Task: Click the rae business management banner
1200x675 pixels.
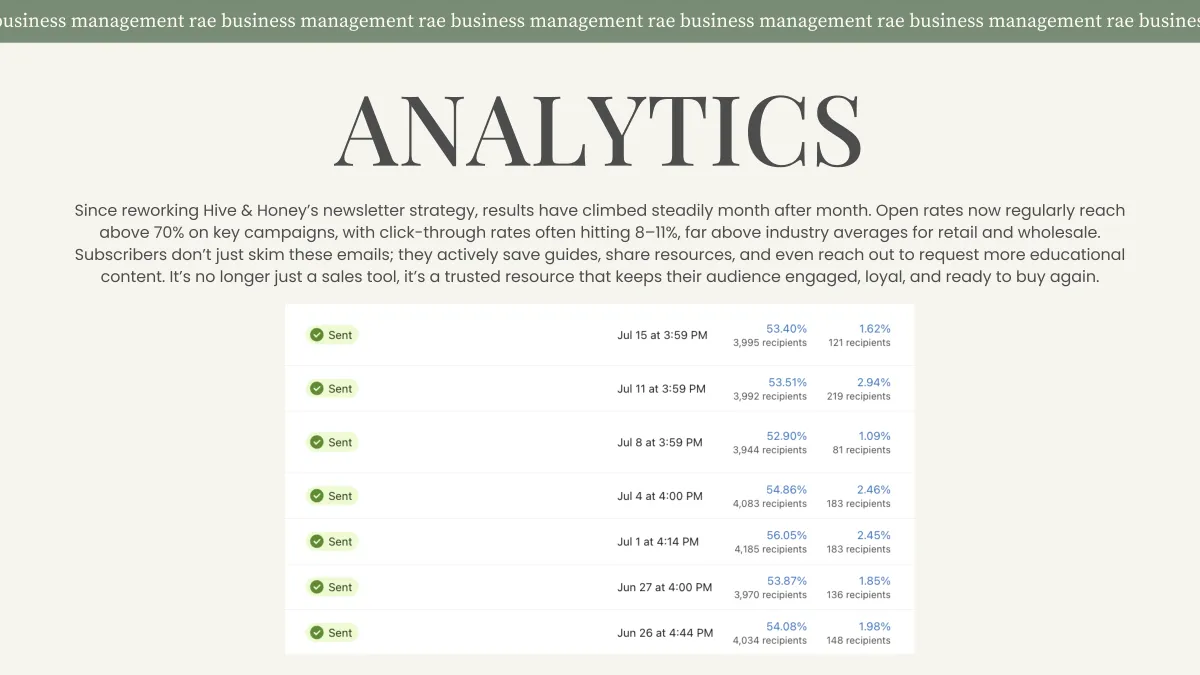Action: pos(600,21)
